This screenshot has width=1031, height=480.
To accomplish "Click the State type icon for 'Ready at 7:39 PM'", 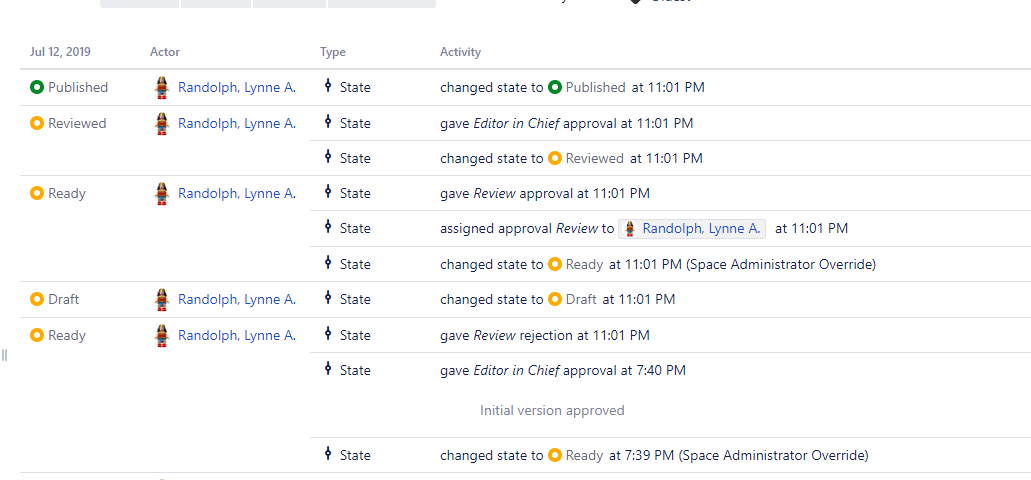I will [x=328, y=453].
